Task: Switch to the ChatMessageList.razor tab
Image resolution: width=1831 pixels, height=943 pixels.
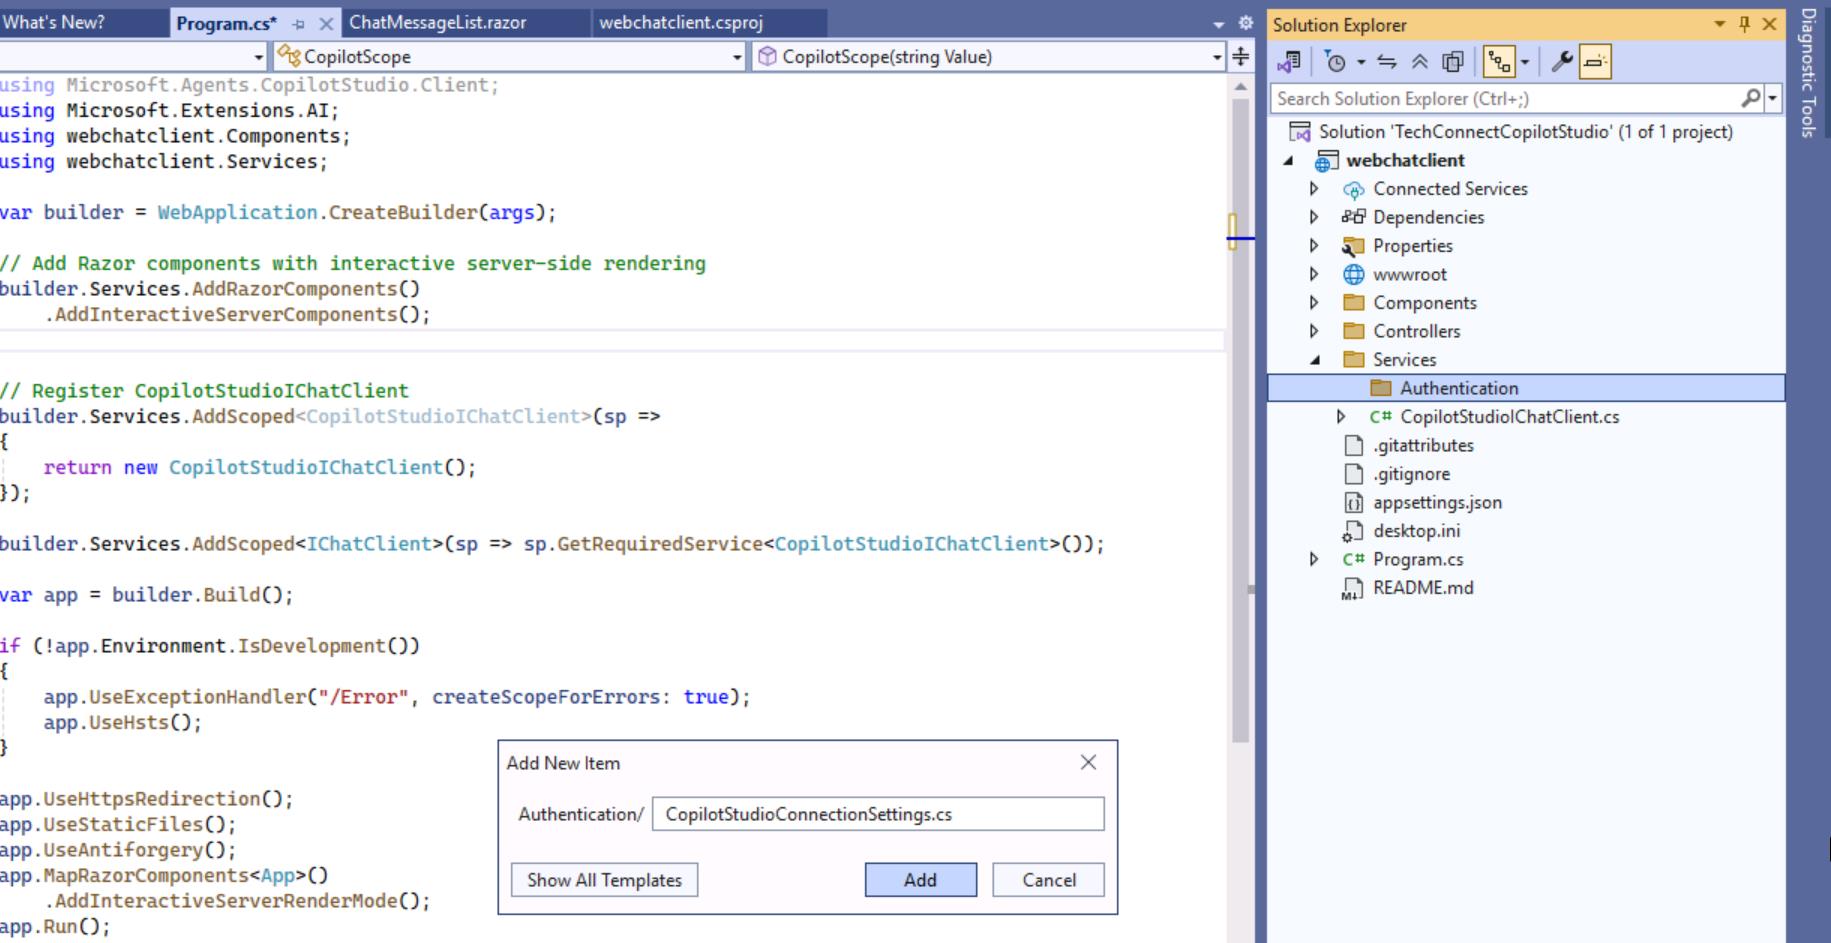Action: [x=437, y=22]
